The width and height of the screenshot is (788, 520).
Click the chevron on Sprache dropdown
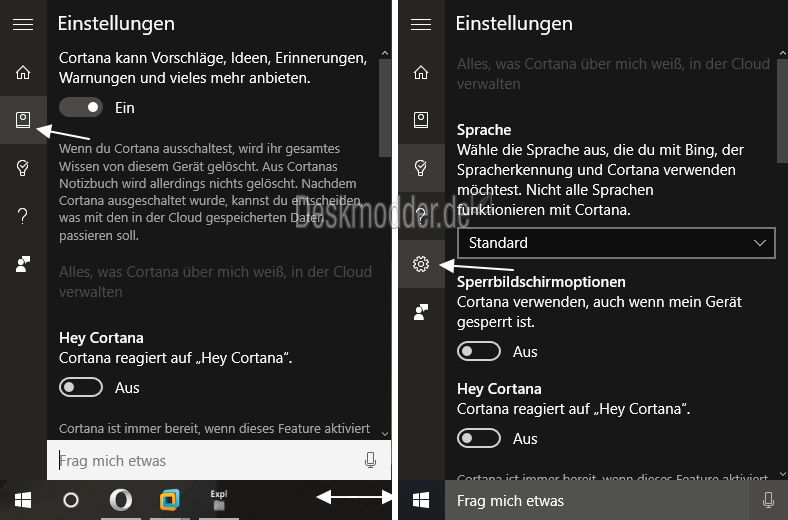coord(760,243)
